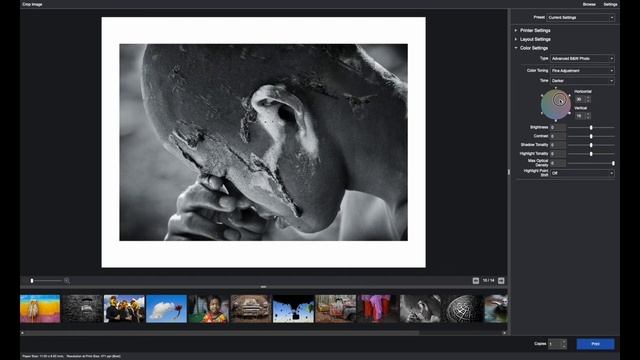Click the Copies number field
Image resolution: width=640 pixels, height=360 pixels.
[x=555, y=344]
